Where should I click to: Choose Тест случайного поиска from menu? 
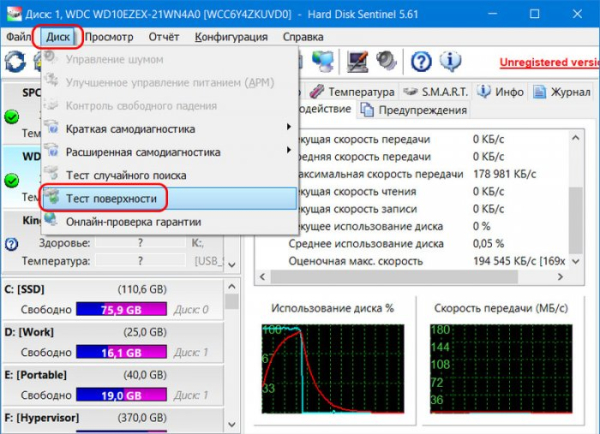(x=125, y=175)
